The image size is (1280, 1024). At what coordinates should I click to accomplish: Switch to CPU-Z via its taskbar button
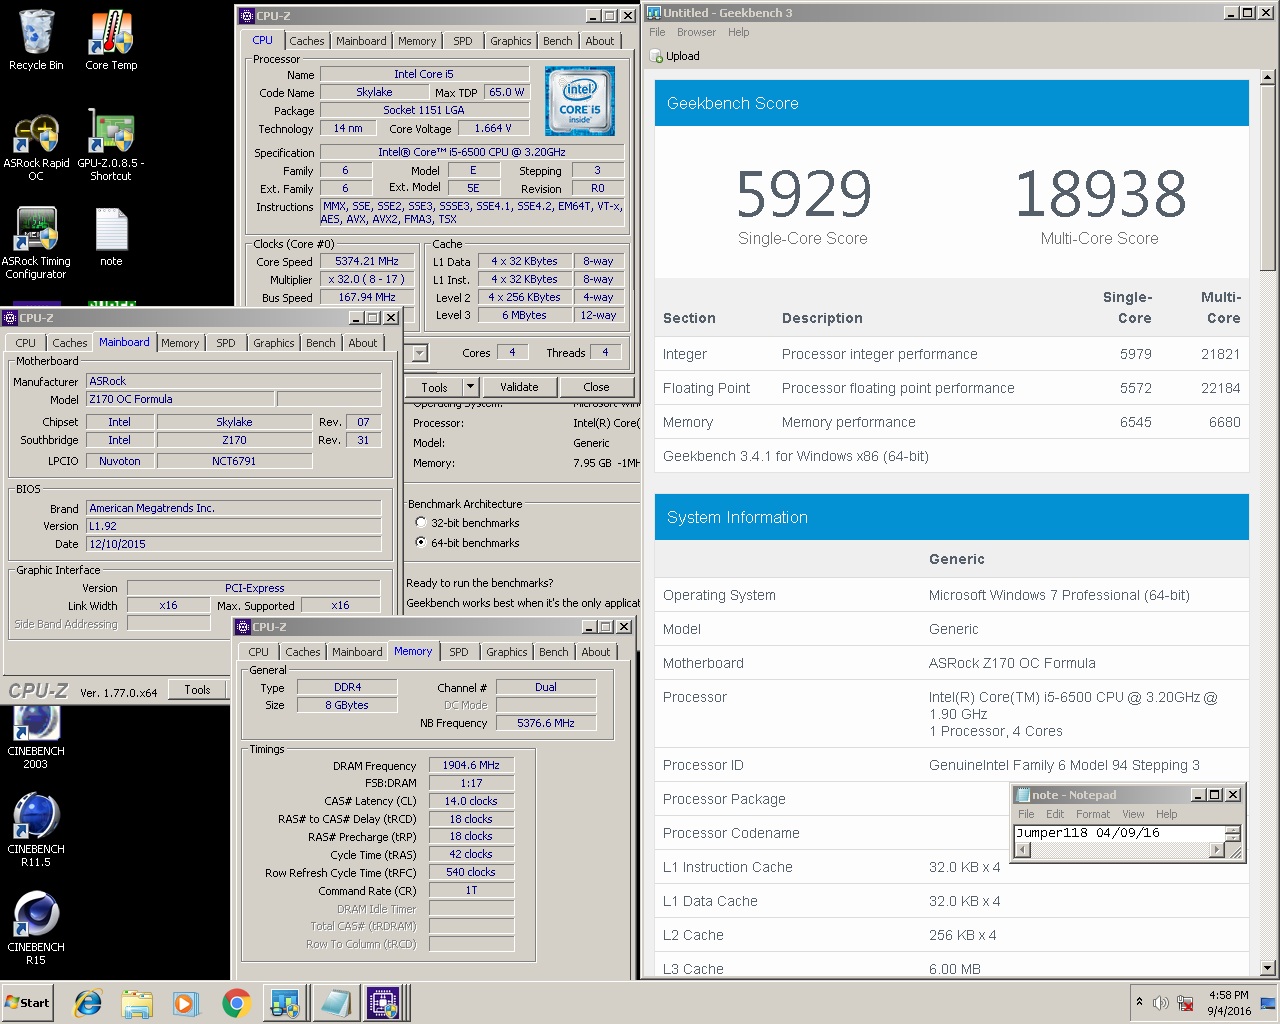383,1003
